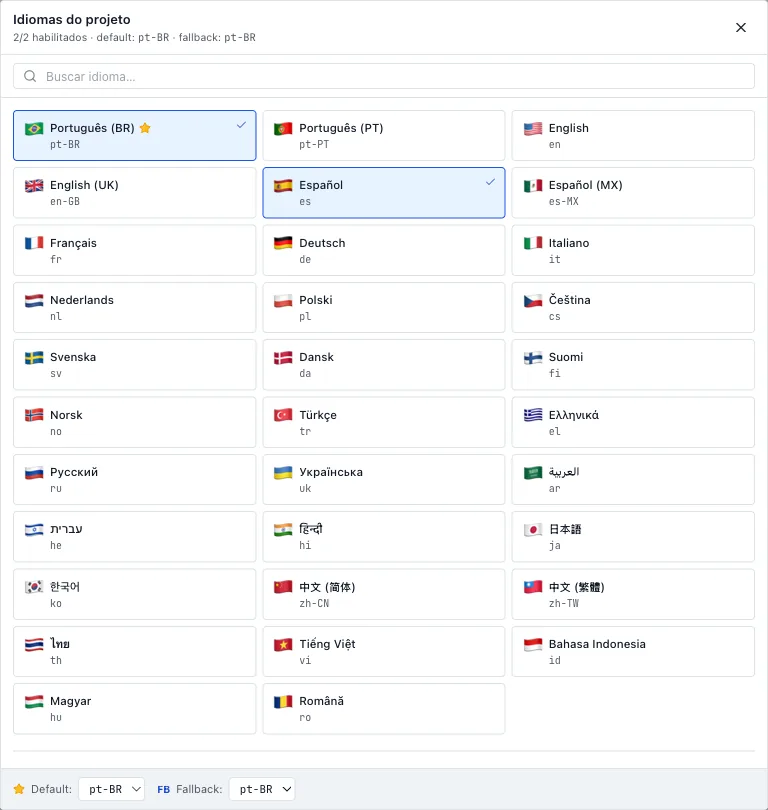768x810 pixels.
Task: Enable the Polski language card
Action: tap(384, 307)
